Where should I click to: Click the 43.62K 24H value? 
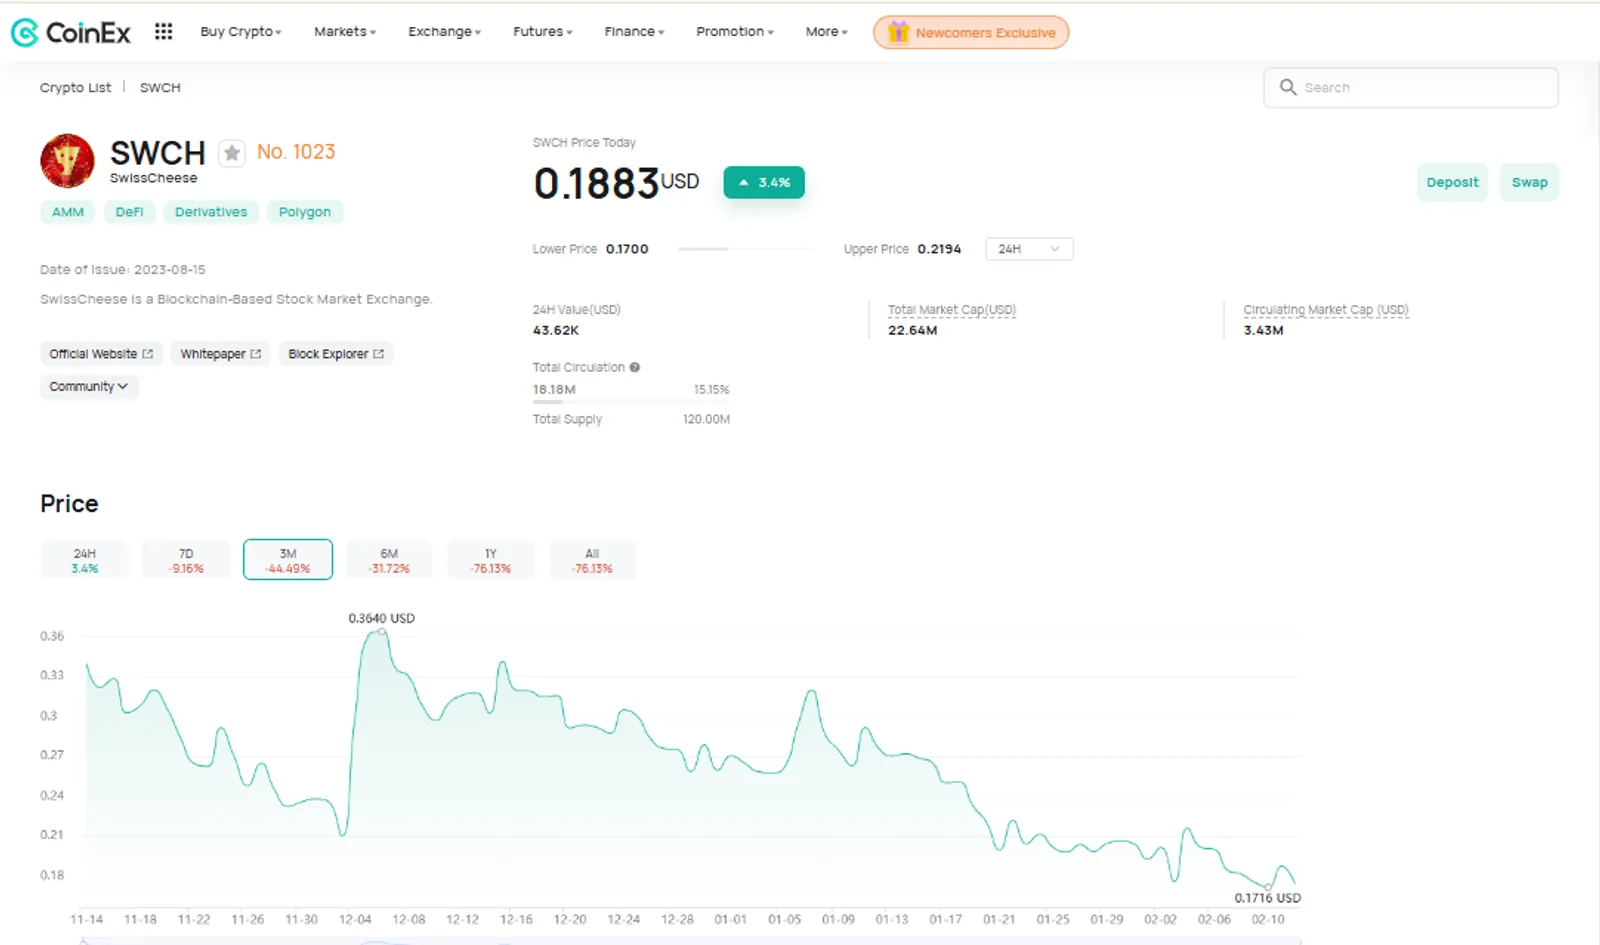556,331
